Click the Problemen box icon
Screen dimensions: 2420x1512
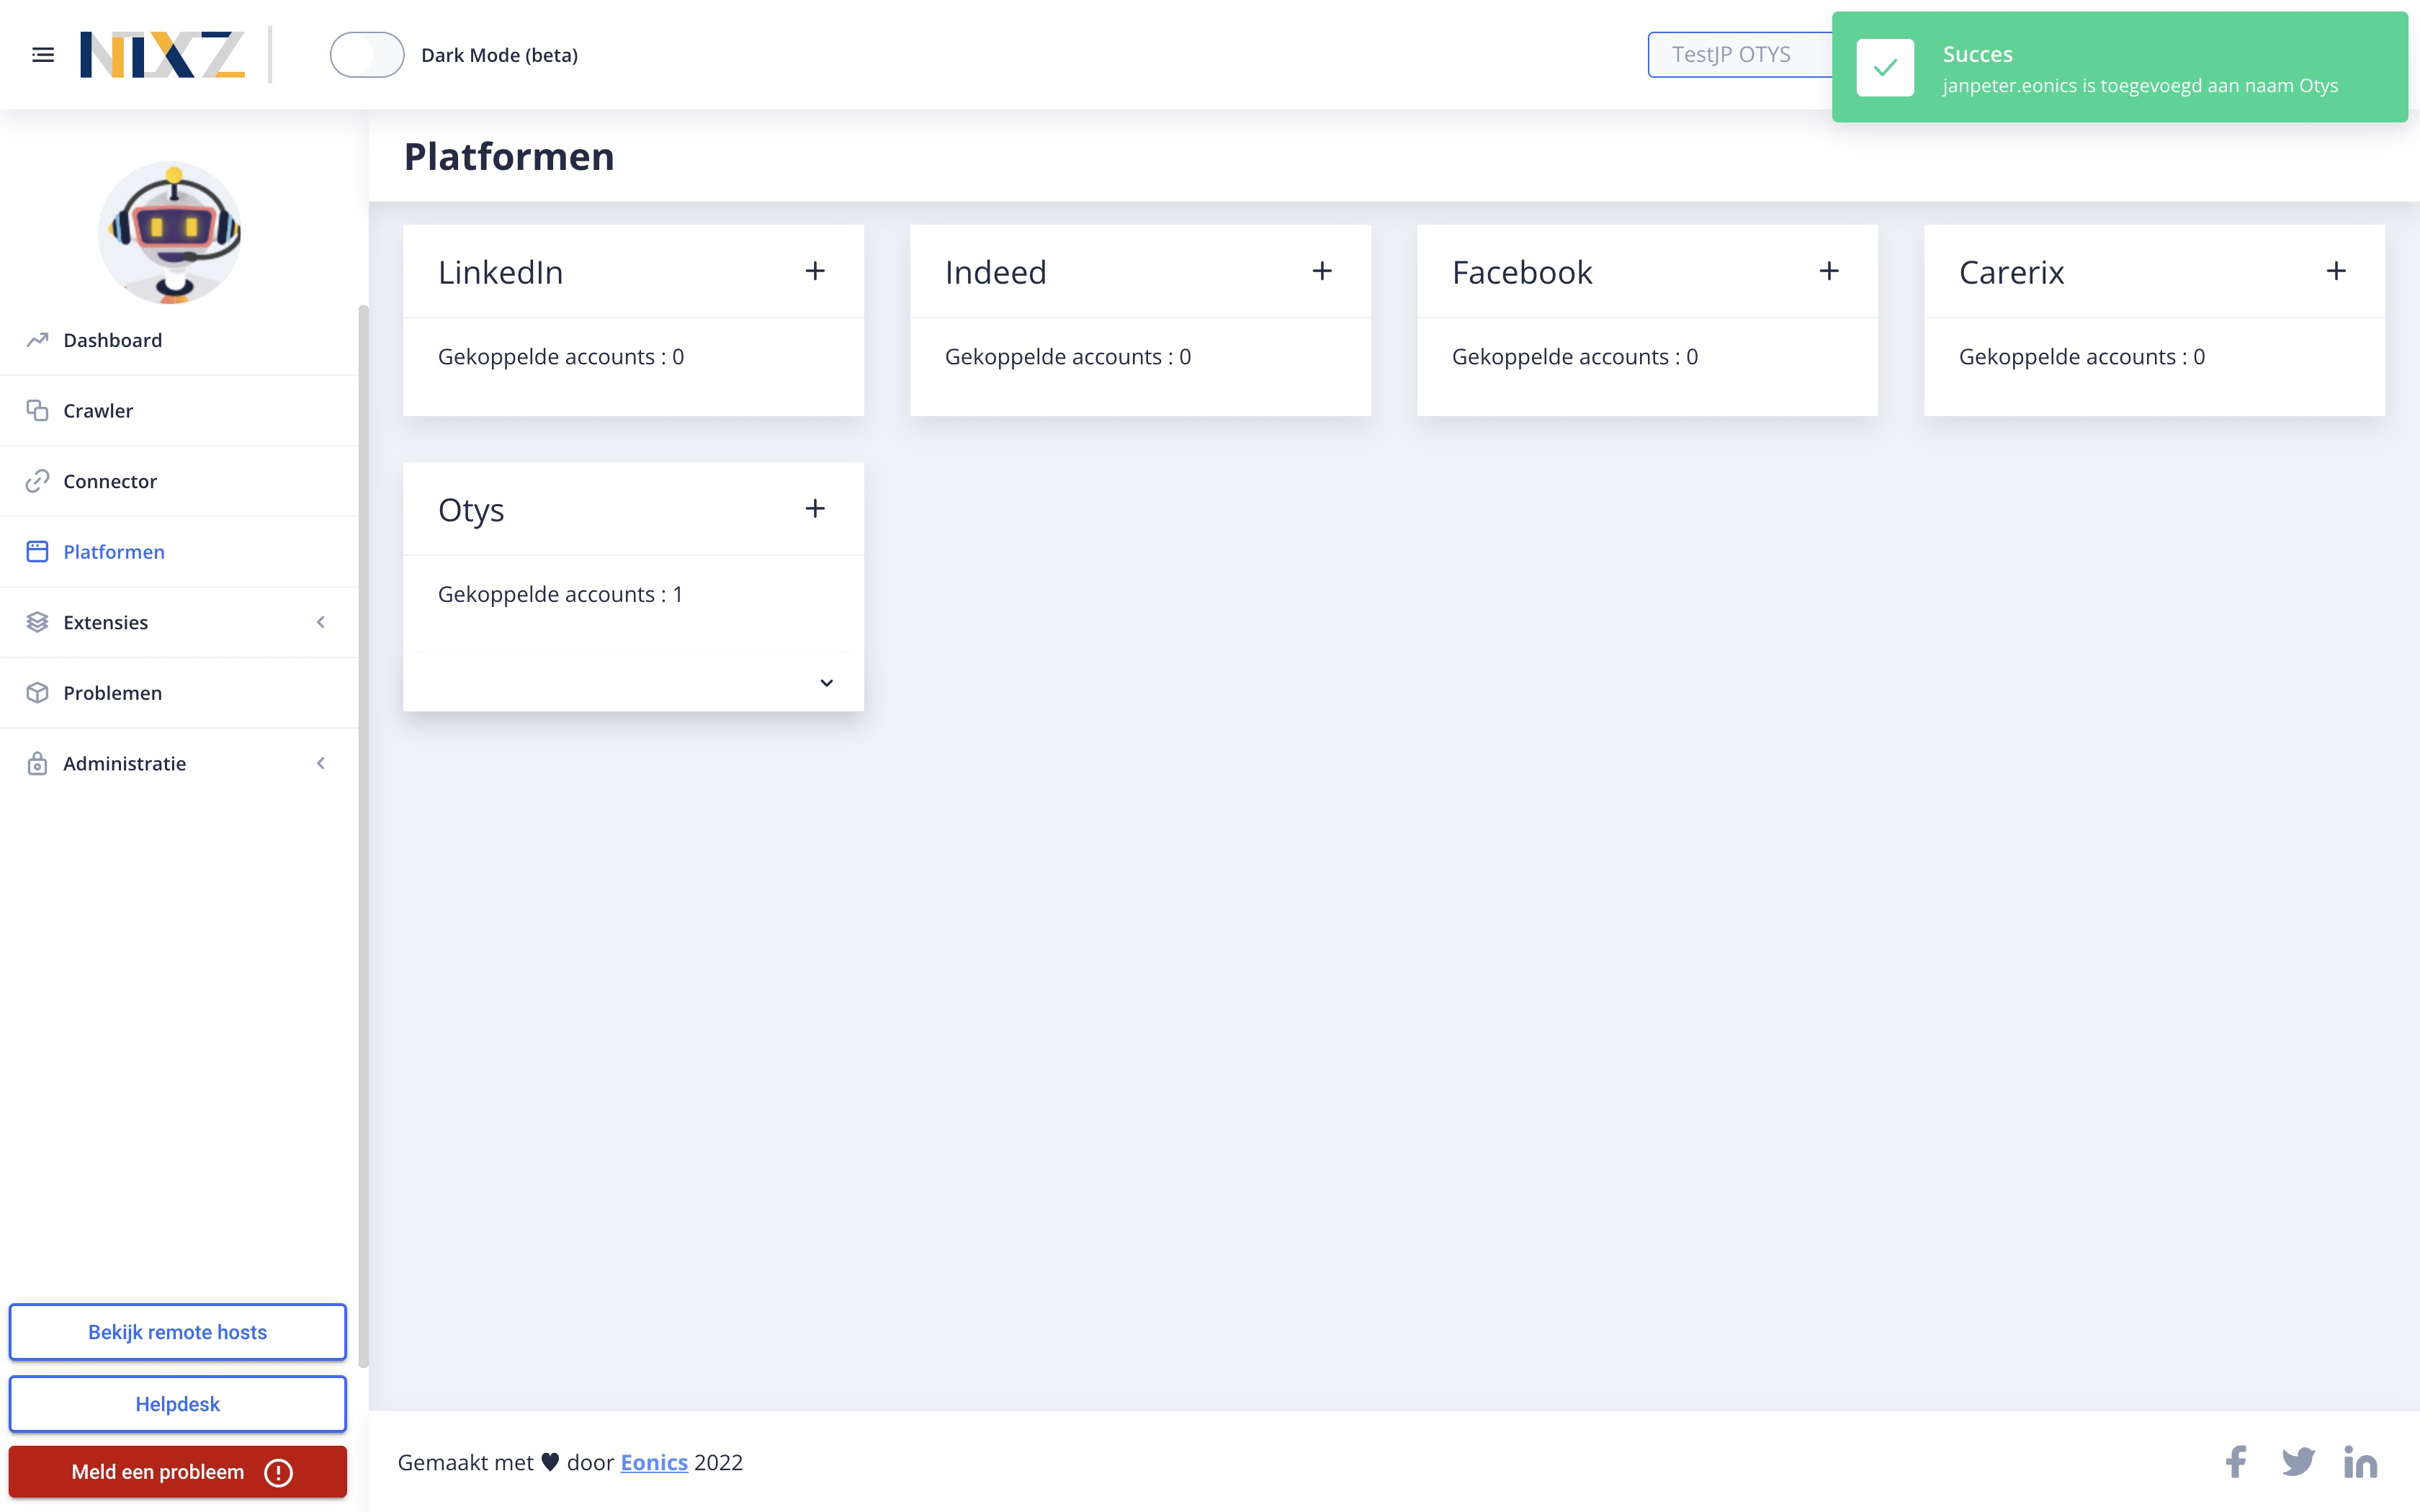pyautogui.click(x=37, y=693)
